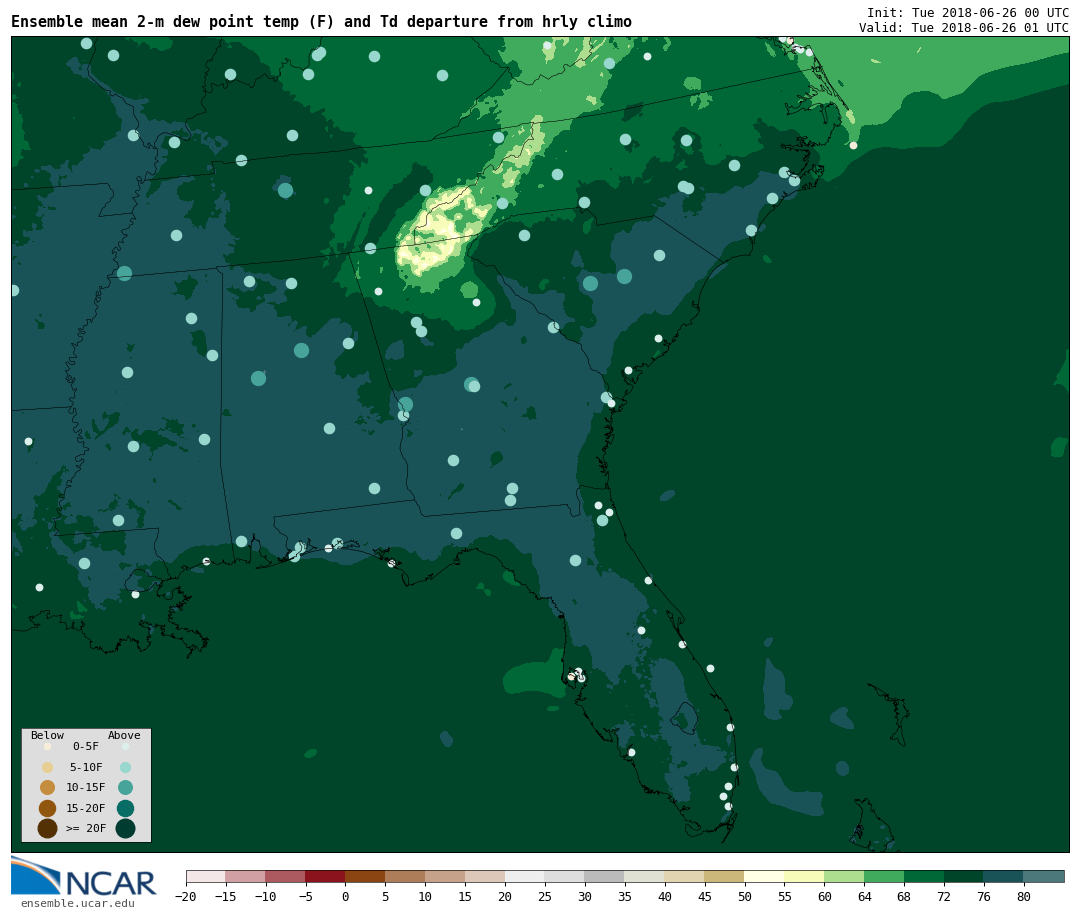Pick the -15 to -10 dusty pink colorbar segment

pos(245,877)
